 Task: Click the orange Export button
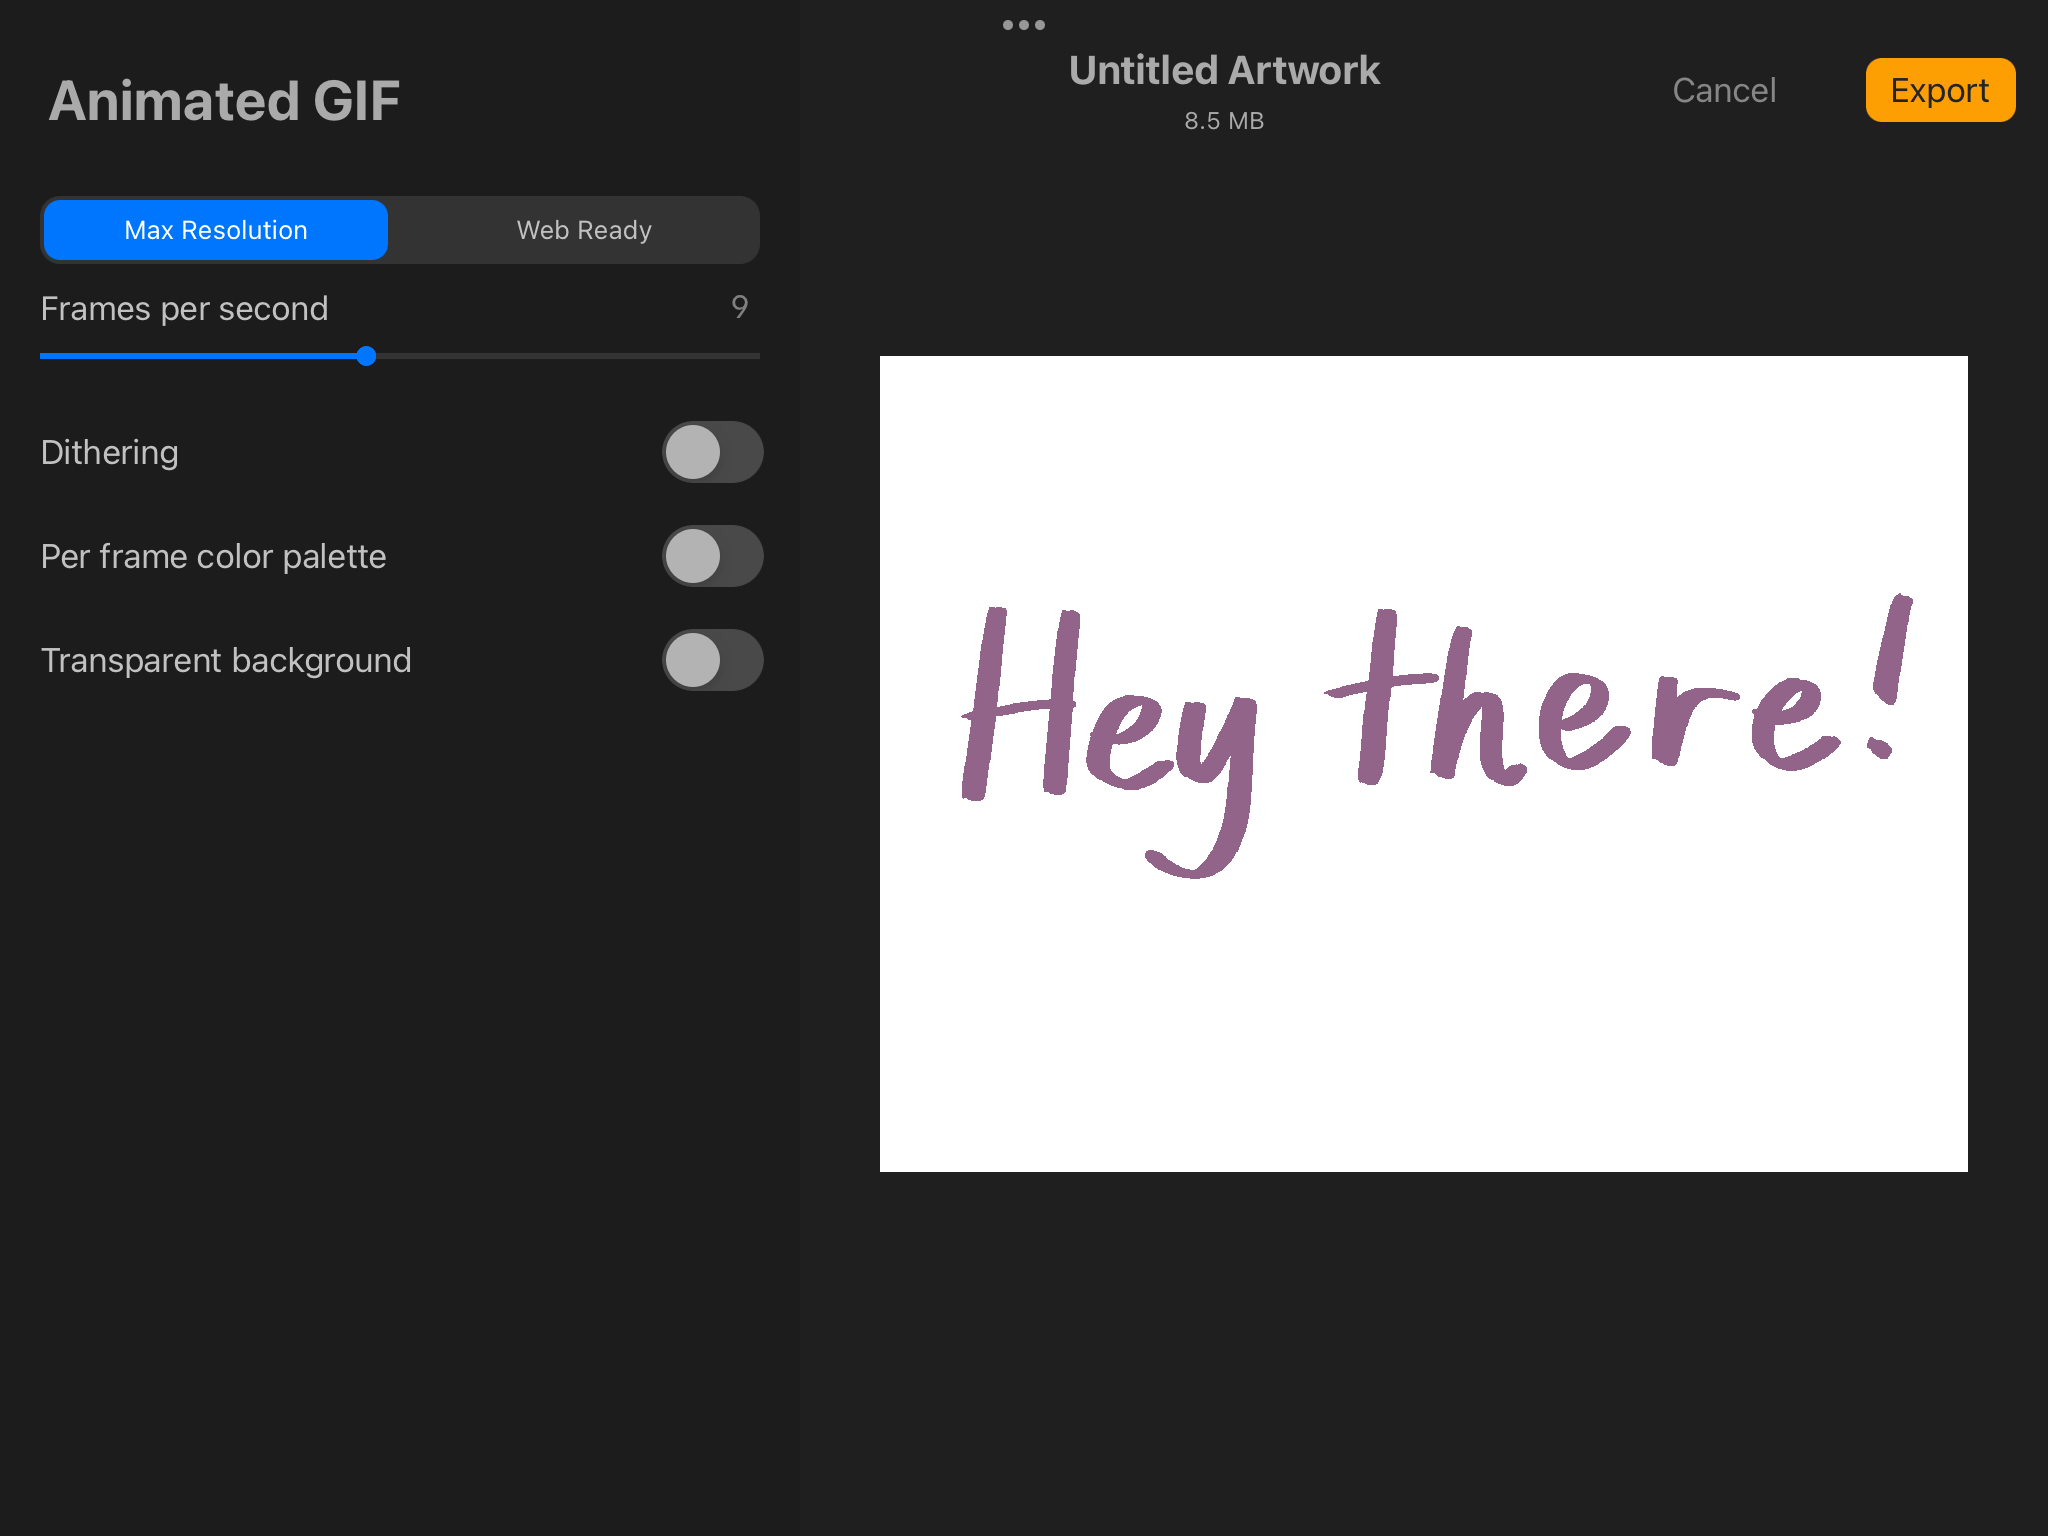point(1939,90)
